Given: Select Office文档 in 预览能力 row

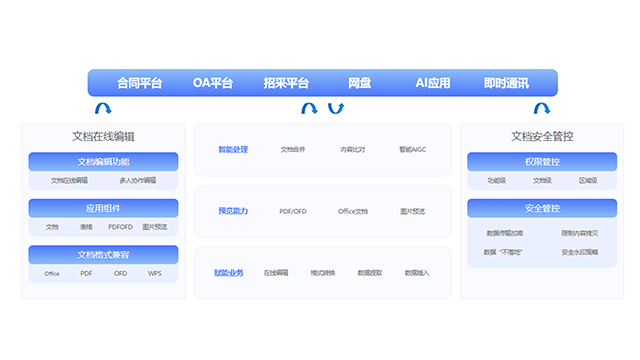Looking at the screenshot, I should pyautogui.click(x=353, y=211).
